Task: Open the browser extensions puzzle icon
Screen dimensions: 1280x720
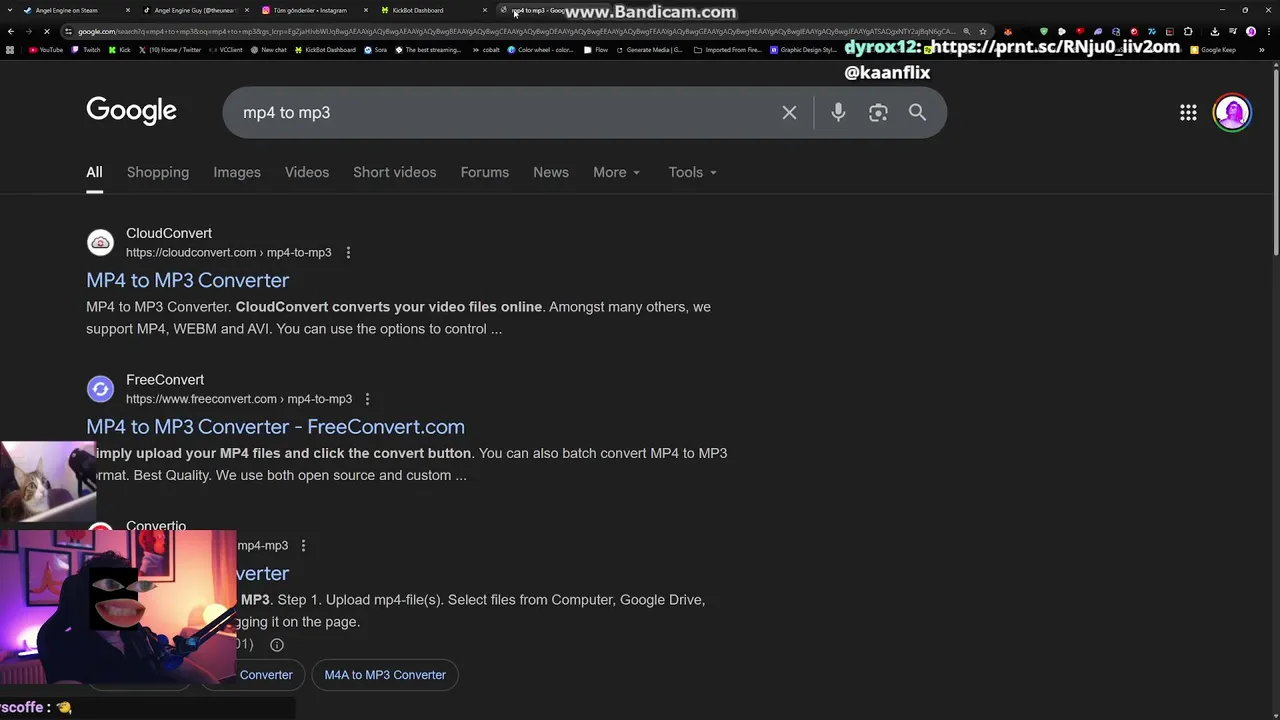Action: (1188, 32)
